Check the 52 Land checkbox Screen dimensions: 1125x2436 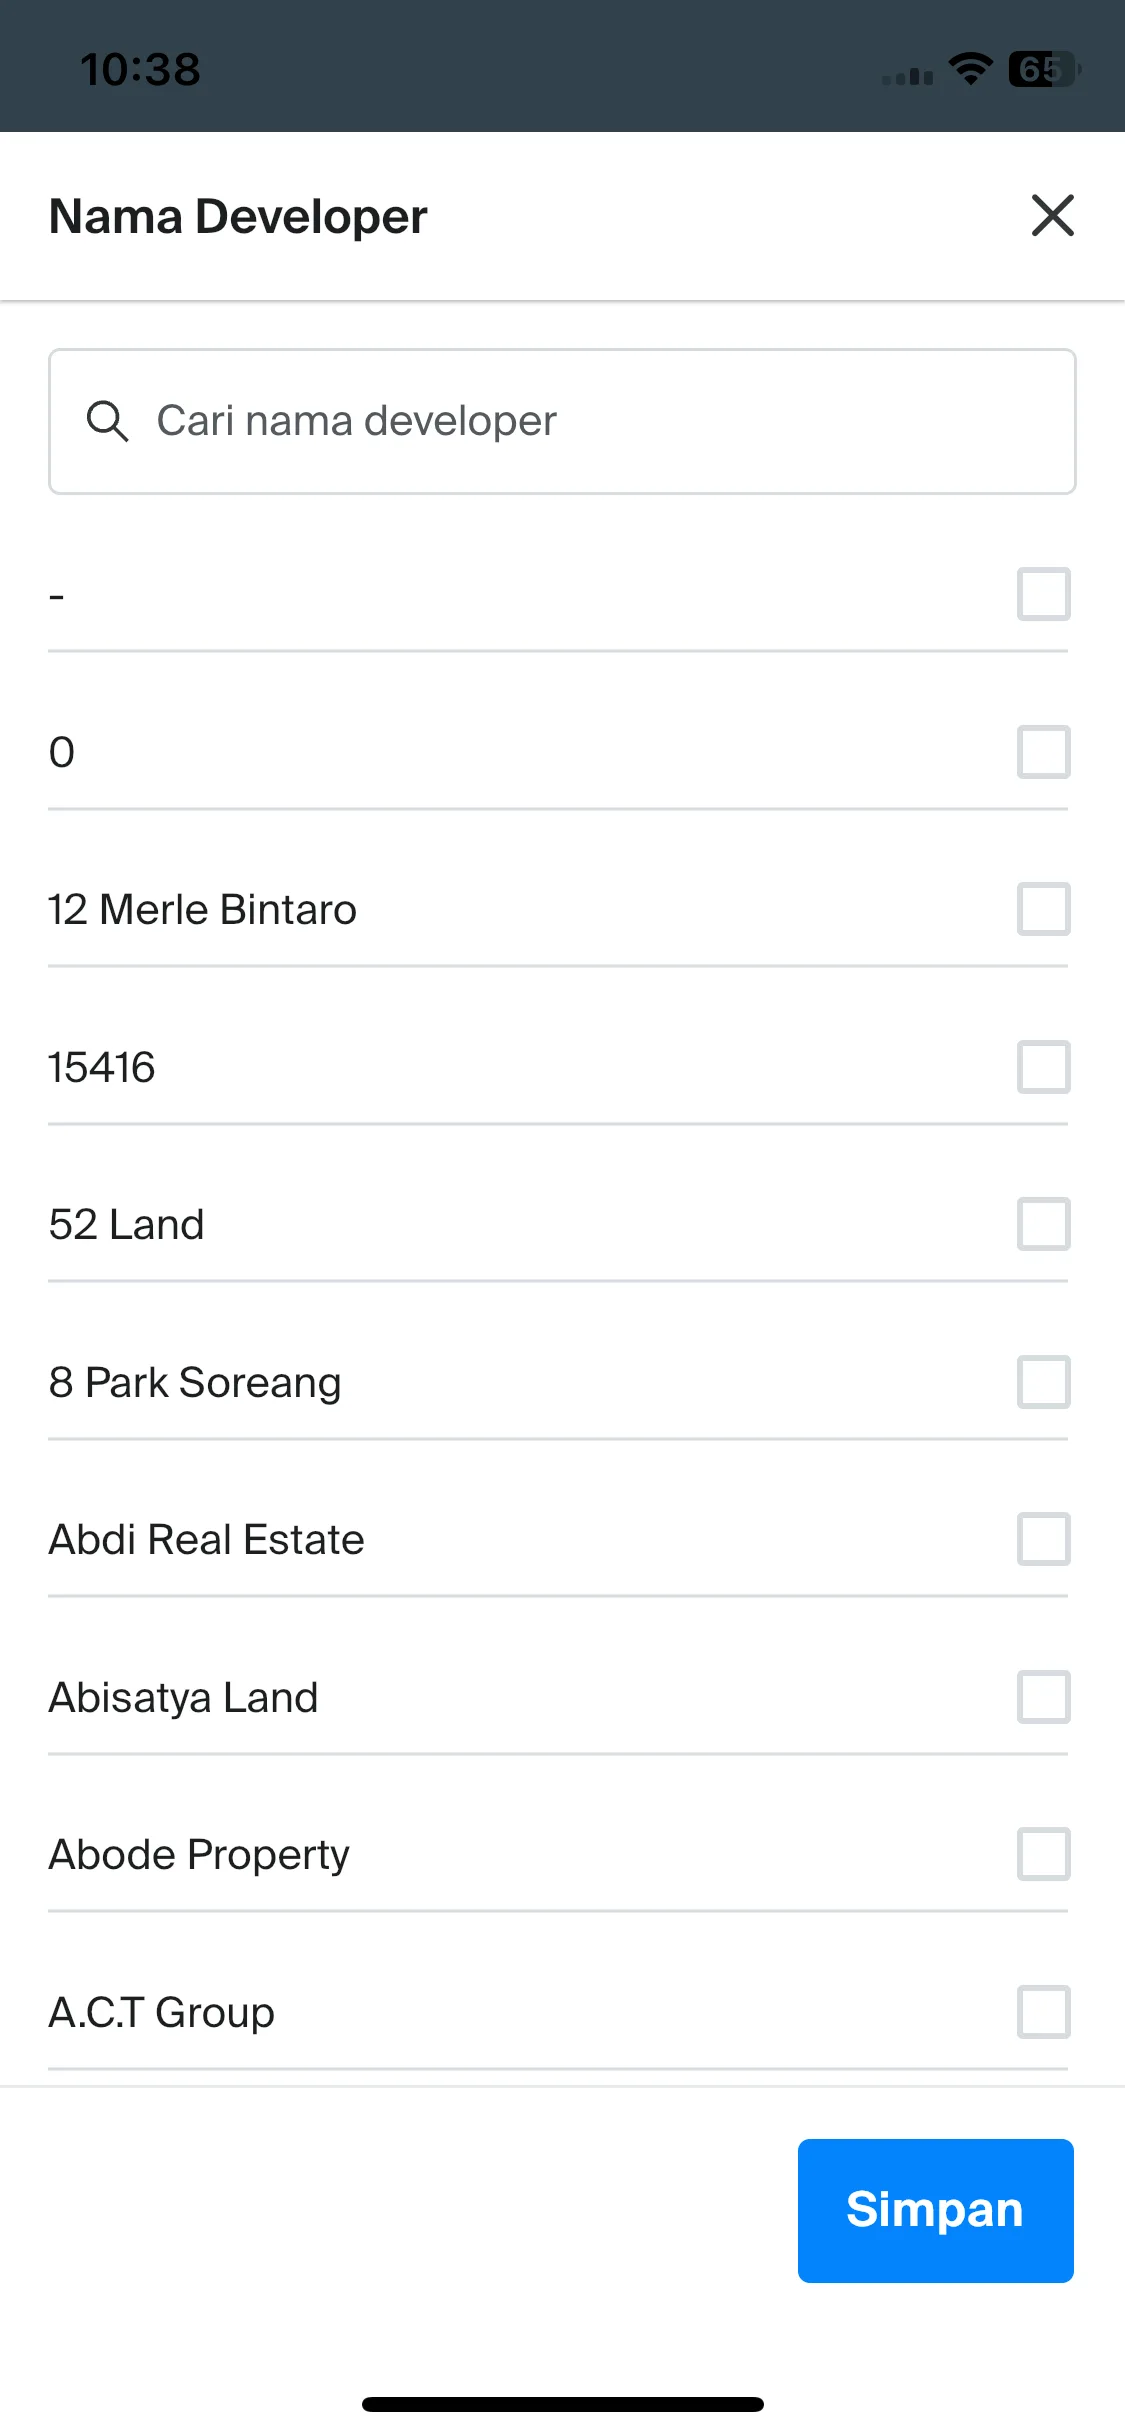click(x=1043, y=1224)
